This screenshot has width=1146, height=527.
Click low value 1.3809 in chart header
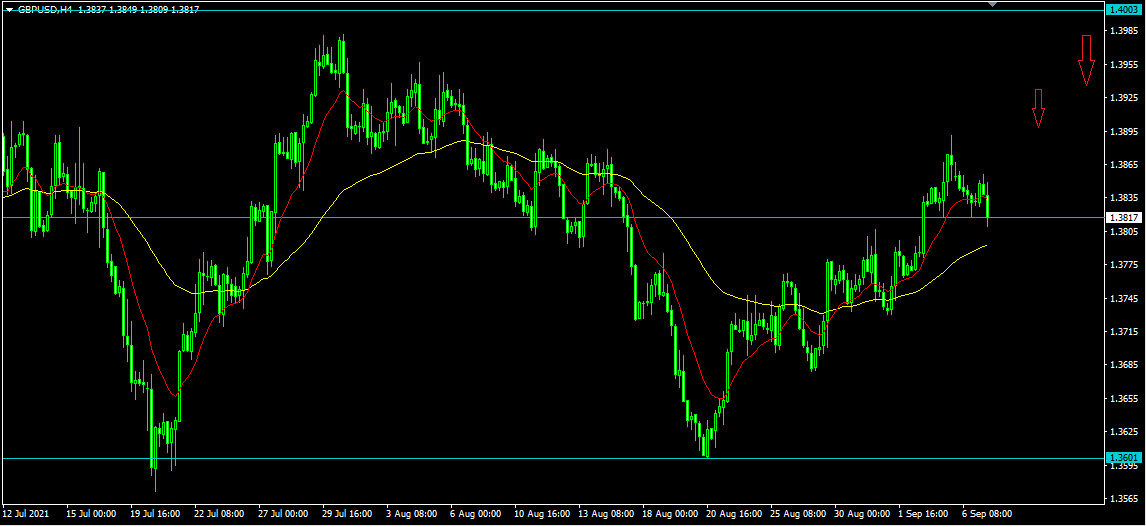(x=155, y=9)
